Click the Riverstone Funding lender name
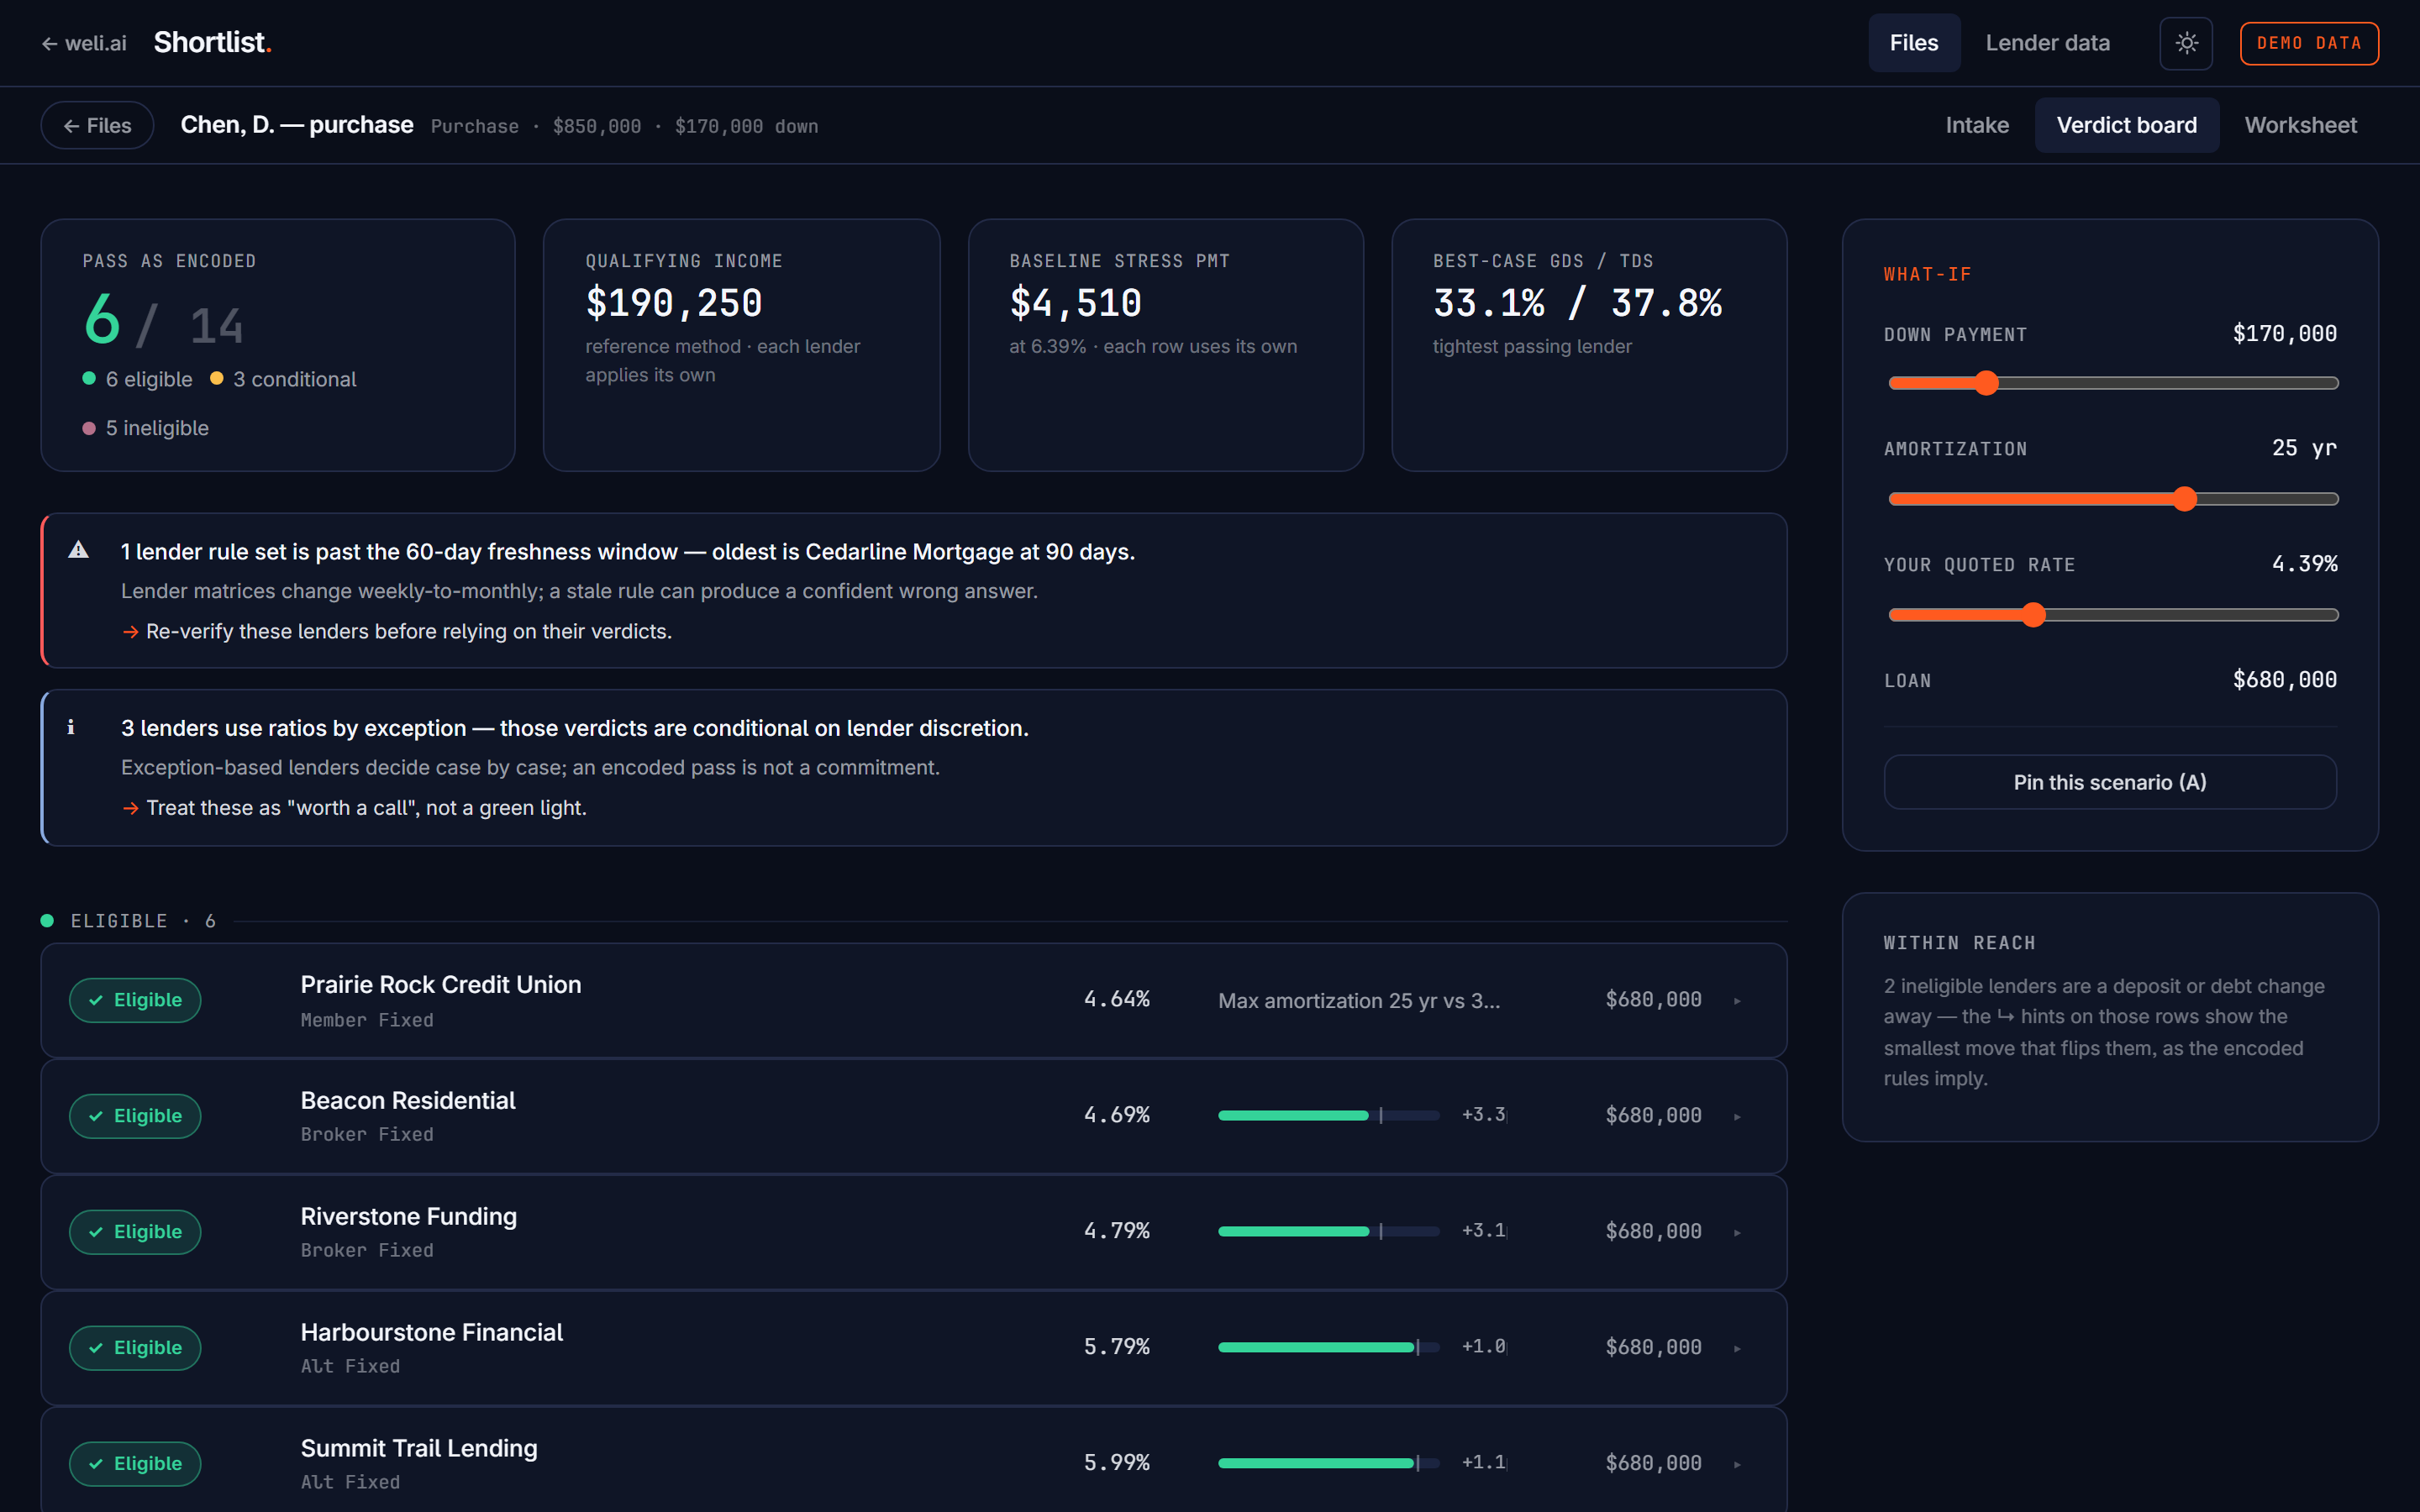 (409, 1216)
